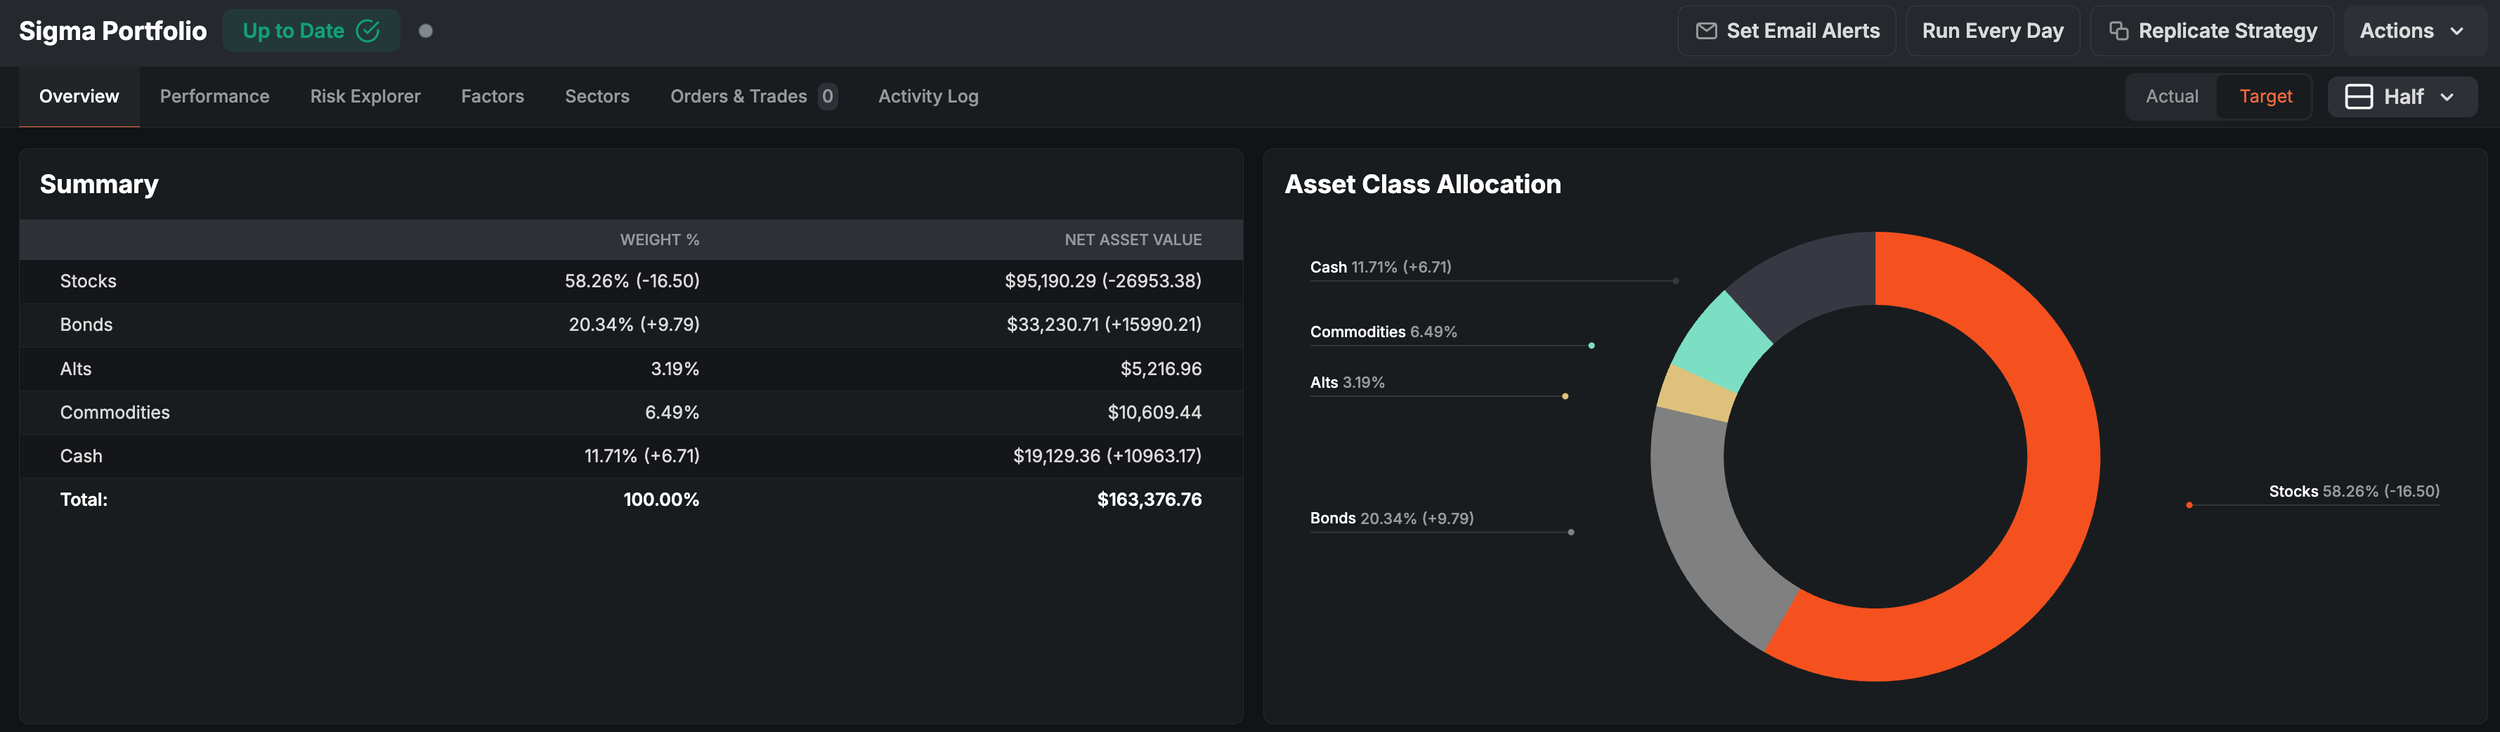Click the orange Stocks legend dot

coord(2189,505)
